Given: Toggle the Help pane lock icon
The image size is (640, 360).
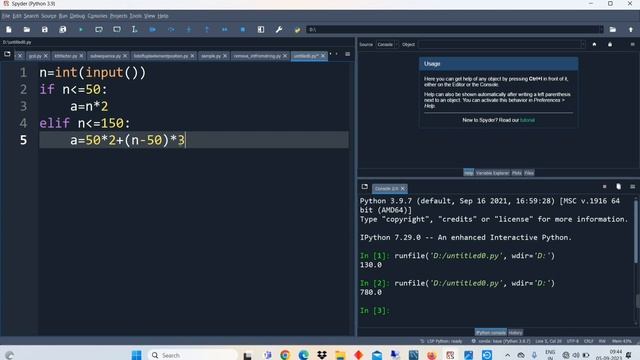Looking at the screenshot, I should tap(610, 44).
